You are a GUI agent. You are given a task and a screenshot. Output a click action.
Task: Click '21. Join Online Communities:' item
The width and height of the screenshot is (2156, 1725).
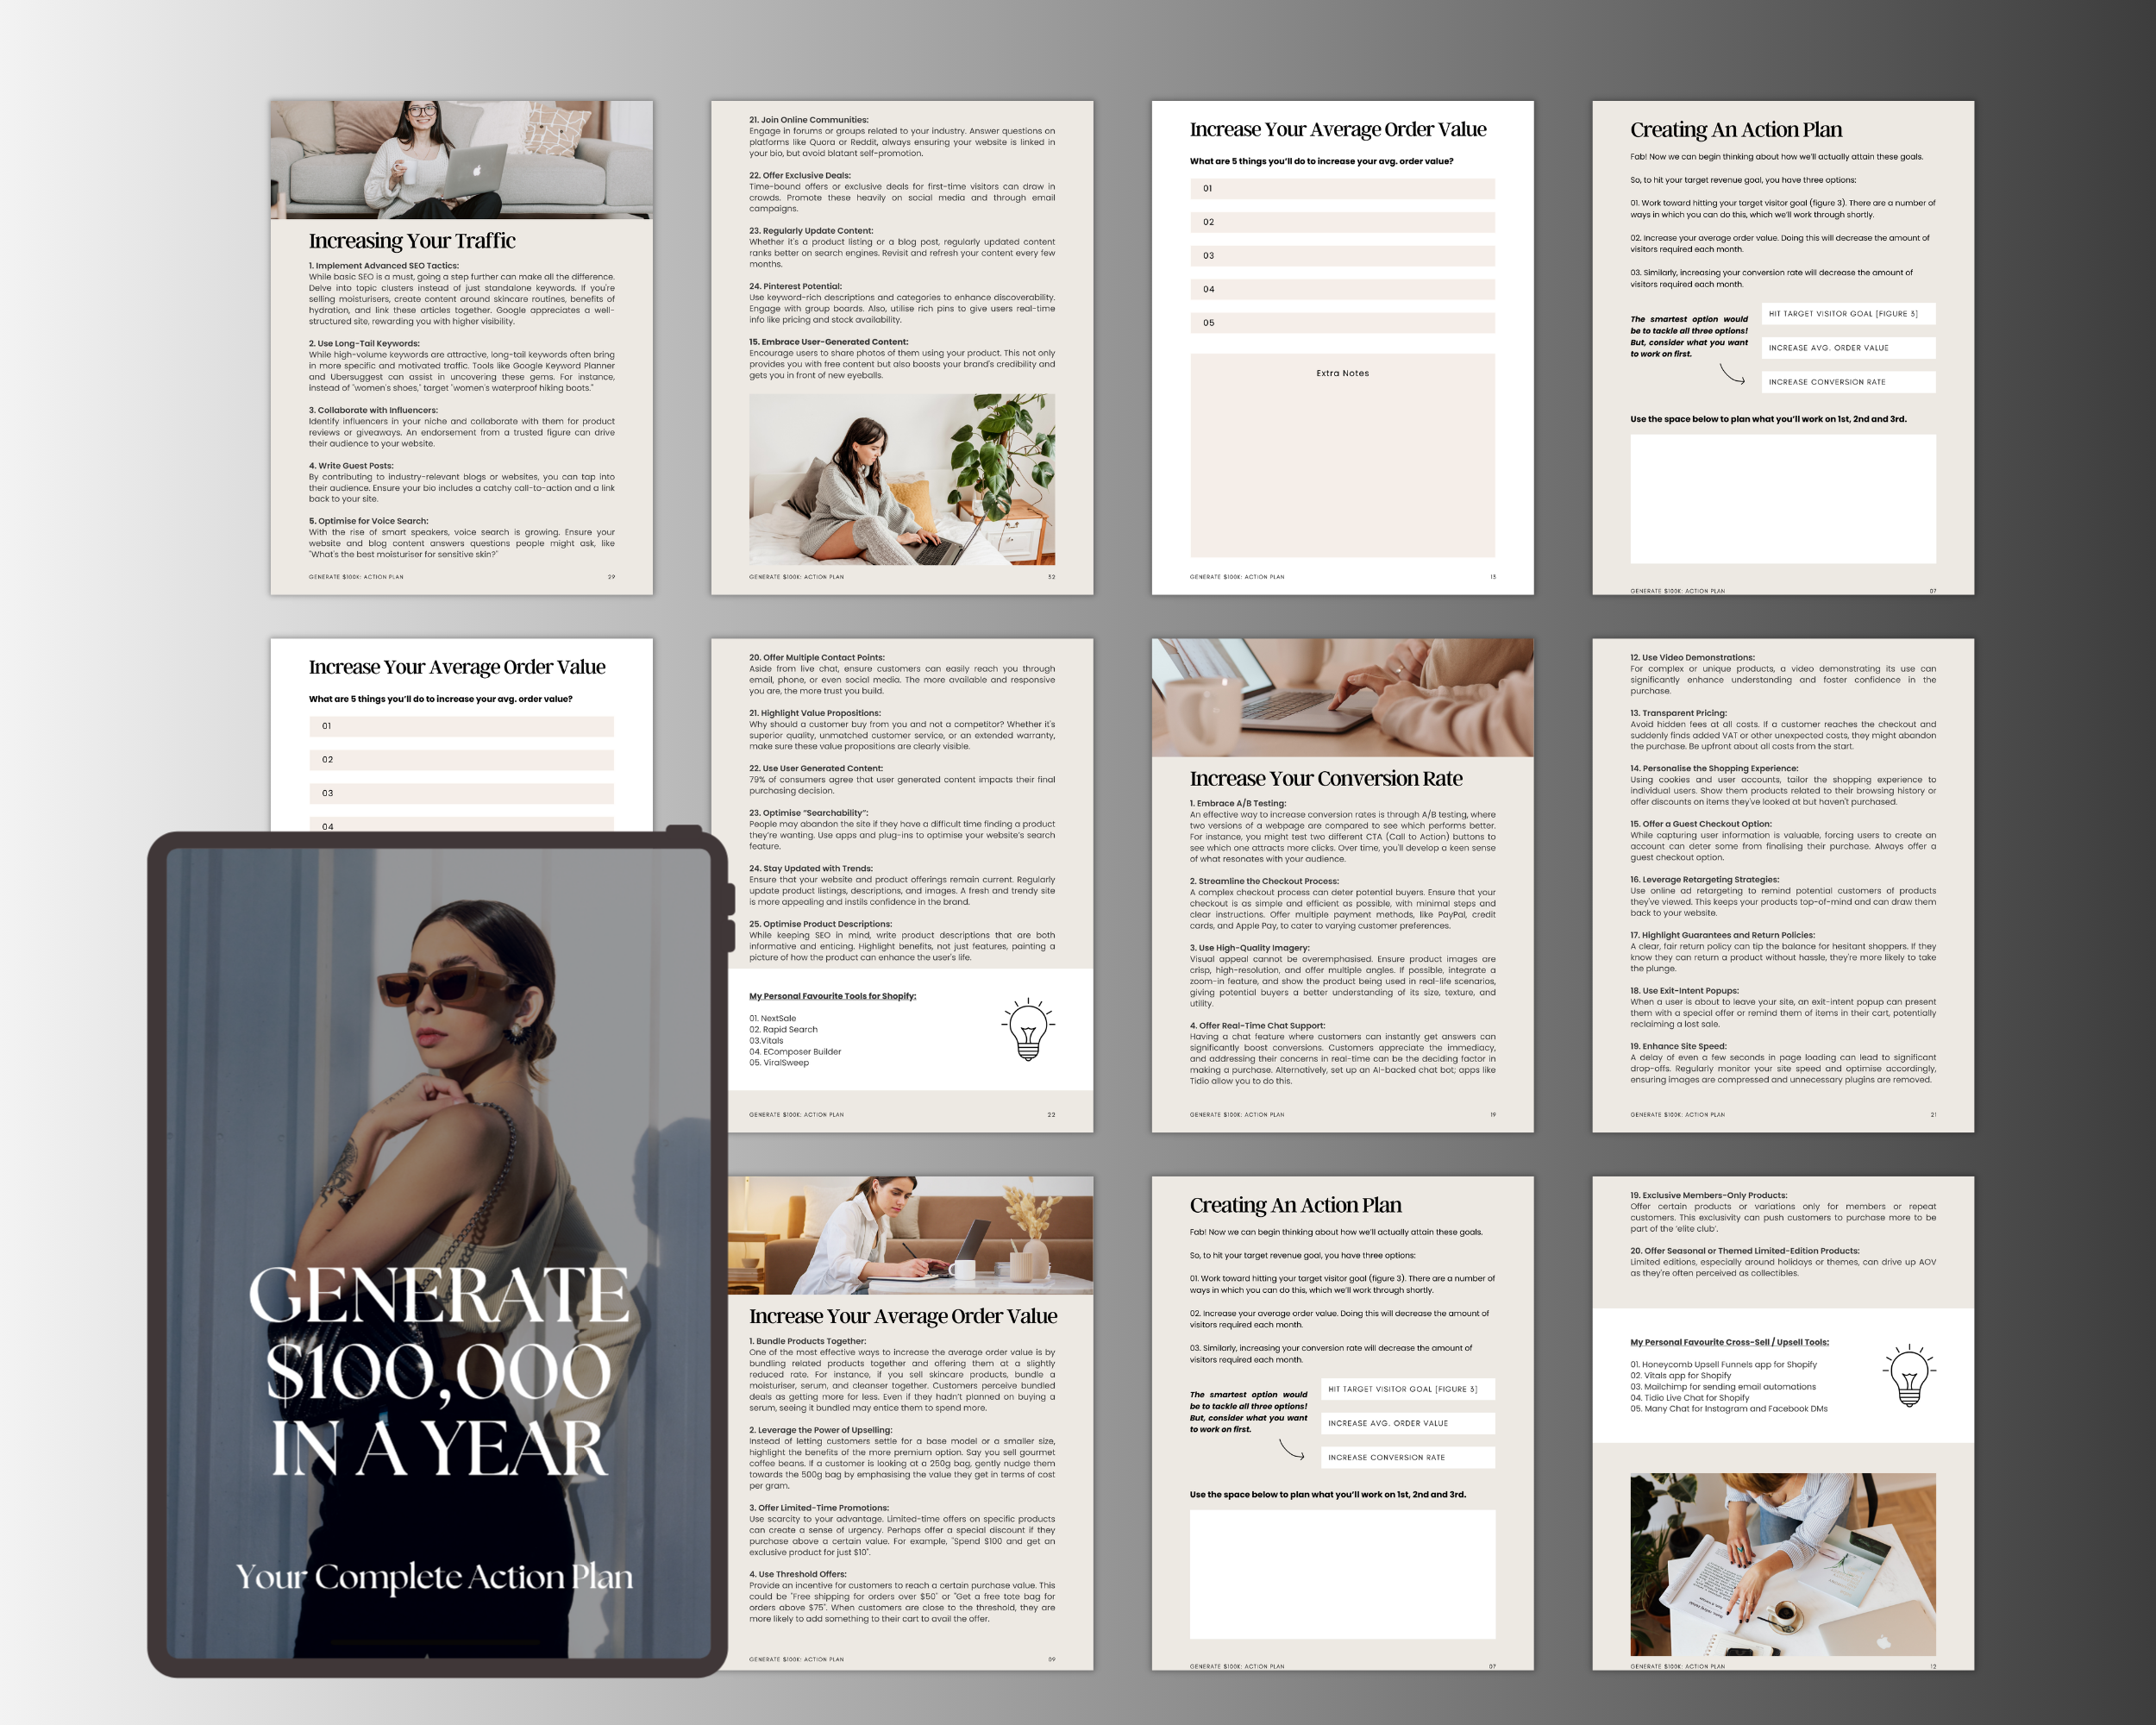click(809, 120)
